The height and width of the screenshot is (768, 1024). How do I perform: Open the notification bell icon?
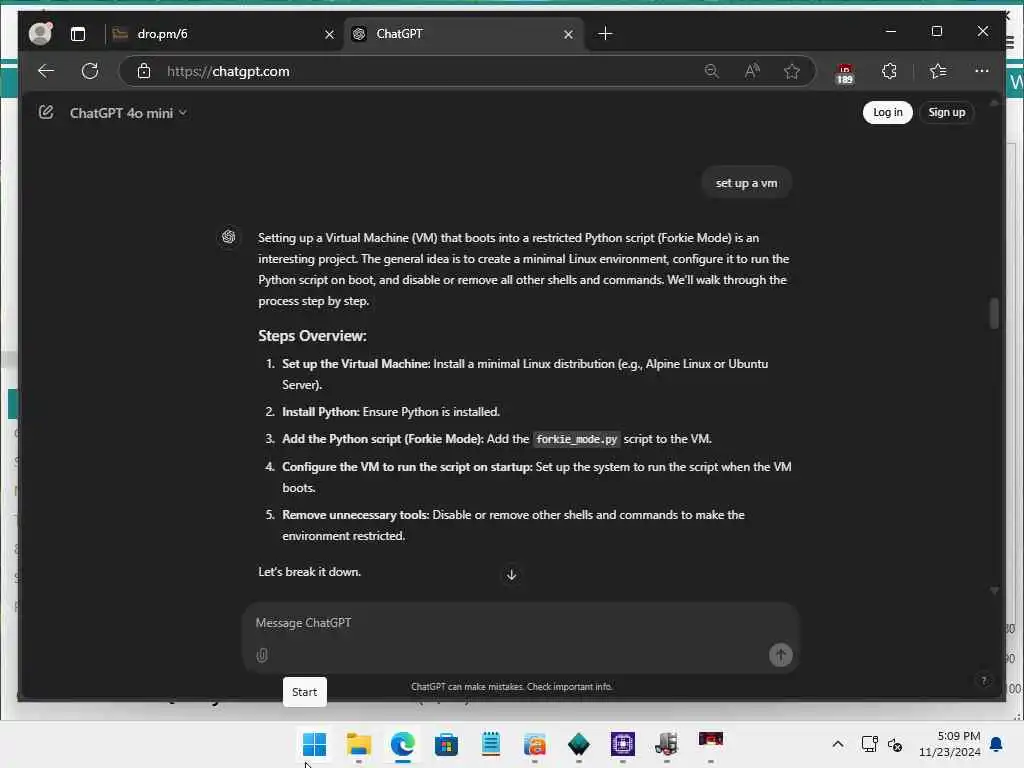tap(997, 744)
